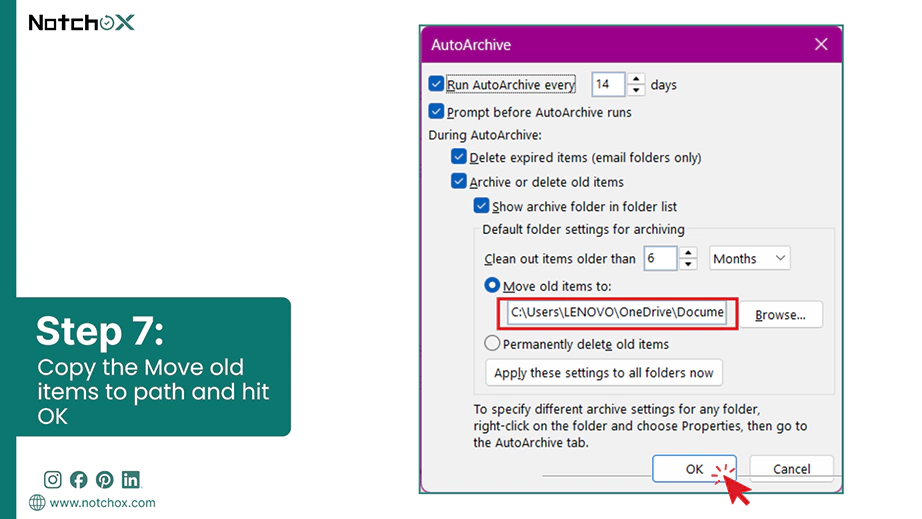Click the AutoArchive title bar text
Screen dimensions: 922x519
tap(471, 45)
